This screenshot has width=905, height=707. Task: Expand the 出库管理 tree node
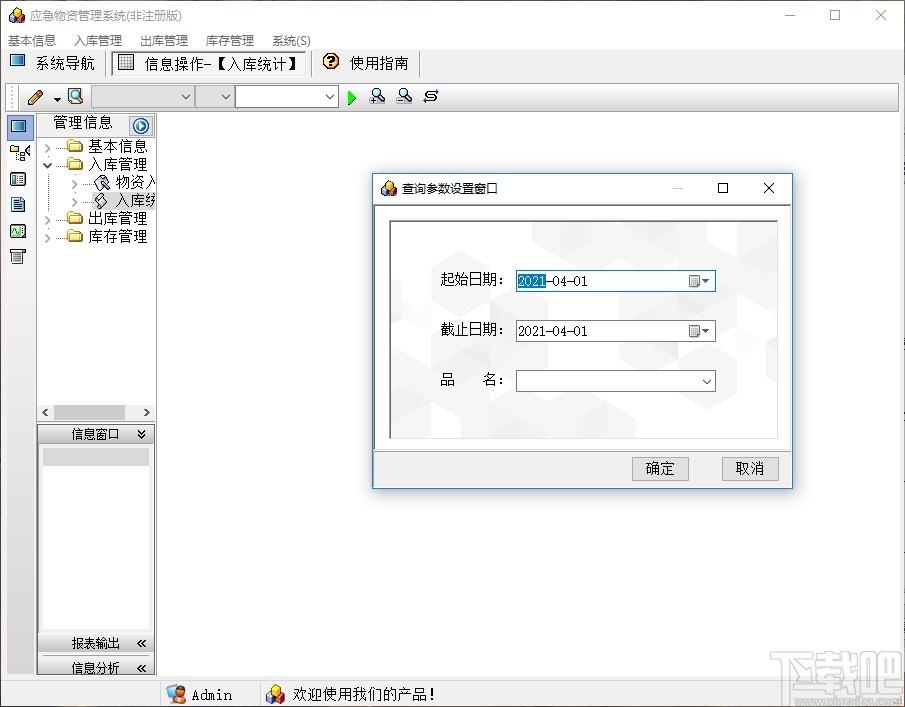point(47,220)
